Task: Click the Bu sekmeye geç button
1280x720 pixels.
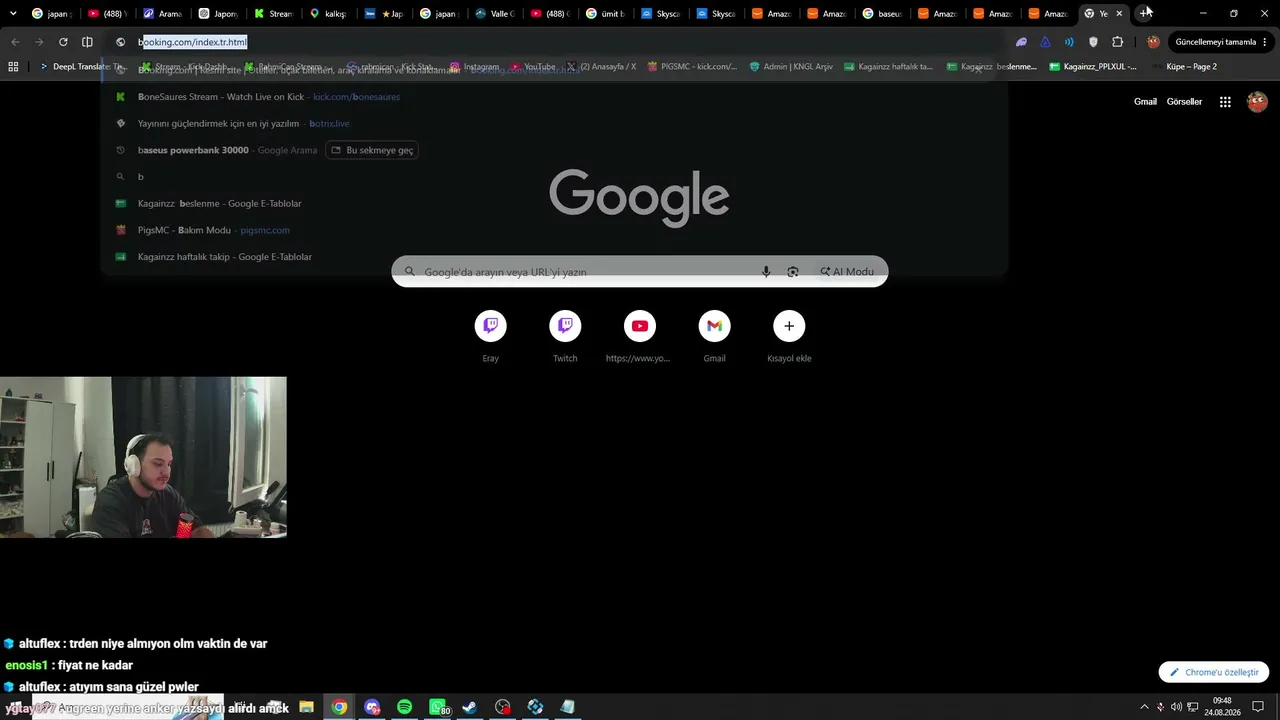Action: pos(372,150)
